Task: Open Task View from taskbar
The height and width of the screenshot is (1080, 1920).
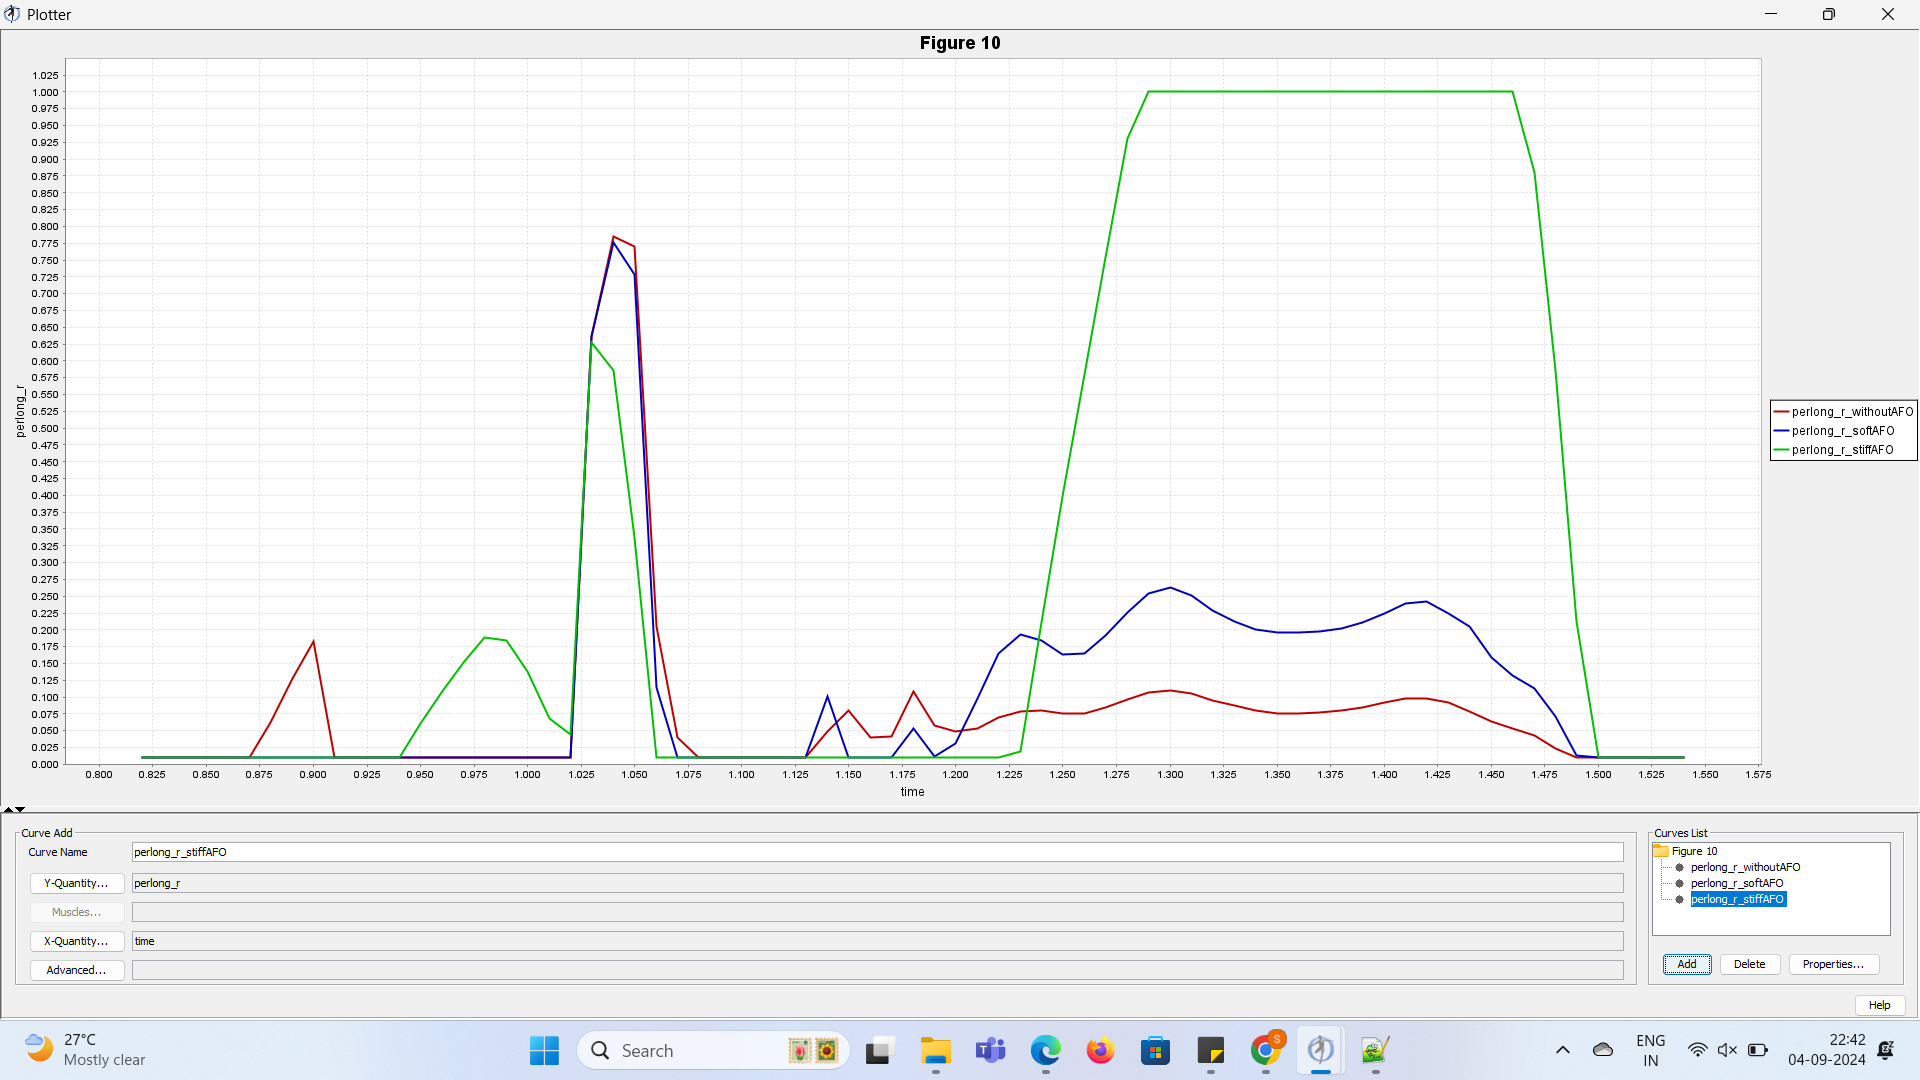Action: 878,1050
